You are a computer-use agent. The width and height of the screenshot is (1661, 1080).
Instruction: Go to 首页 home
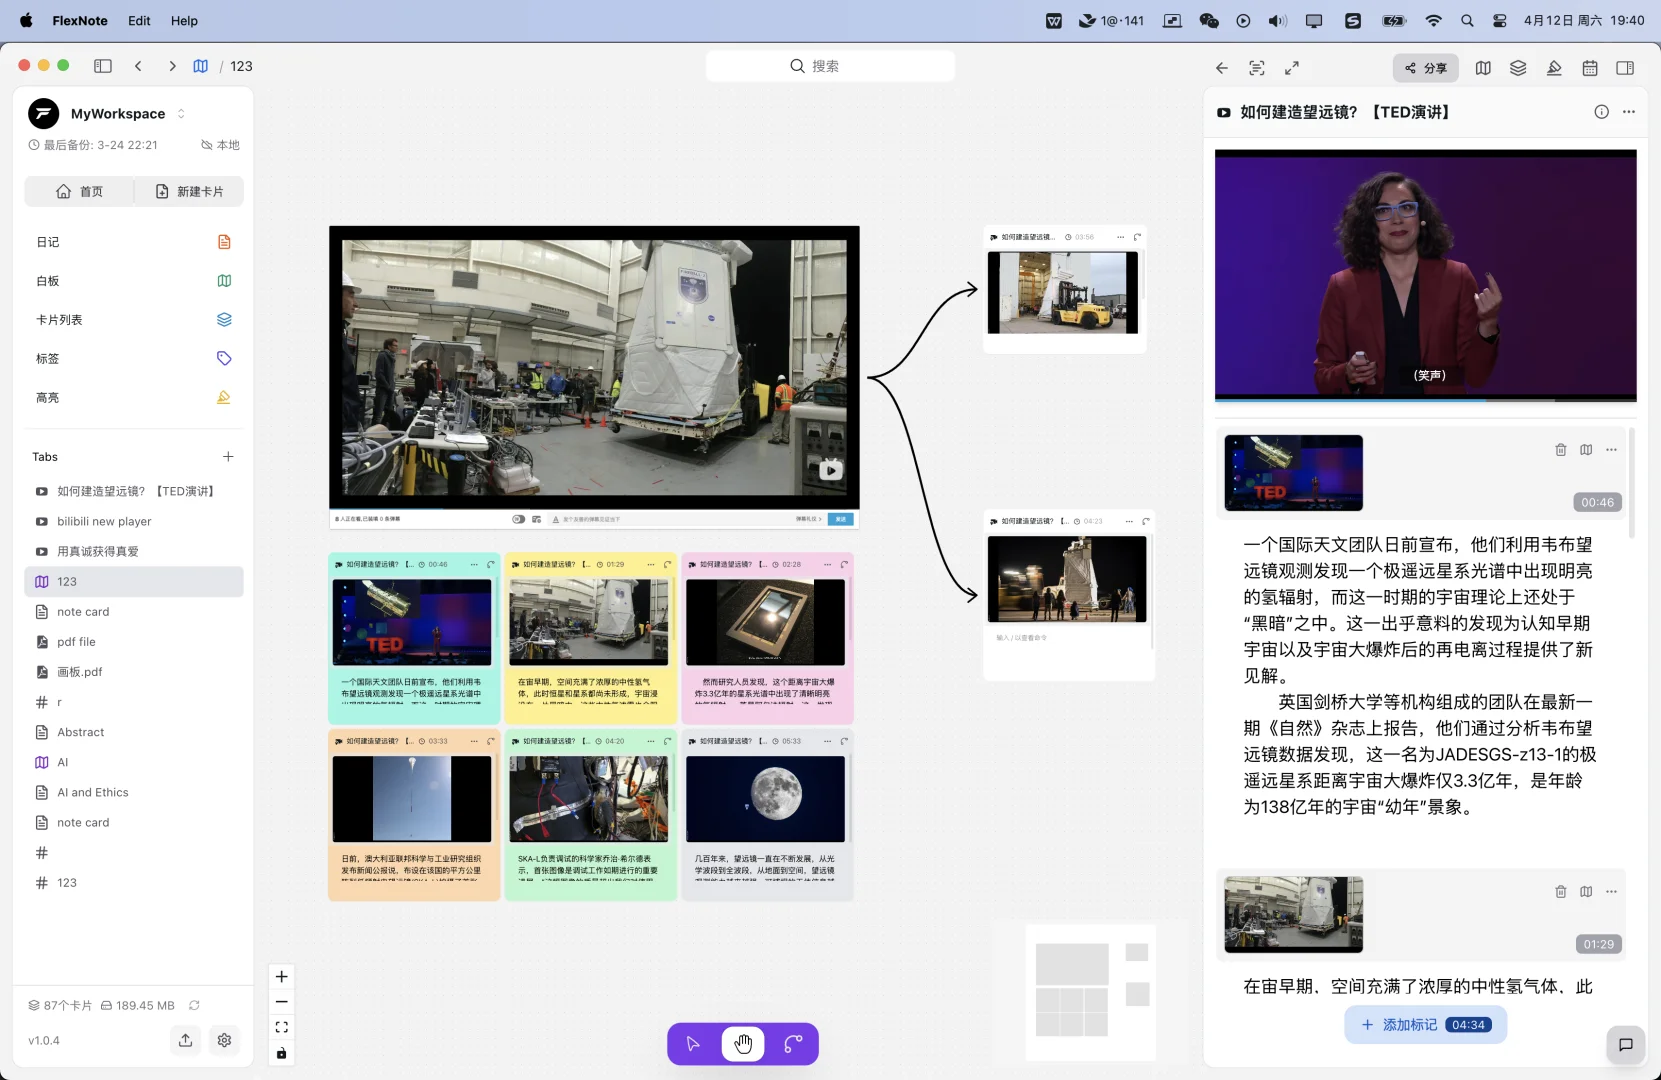pyautogui.click(x=79, y=191)
